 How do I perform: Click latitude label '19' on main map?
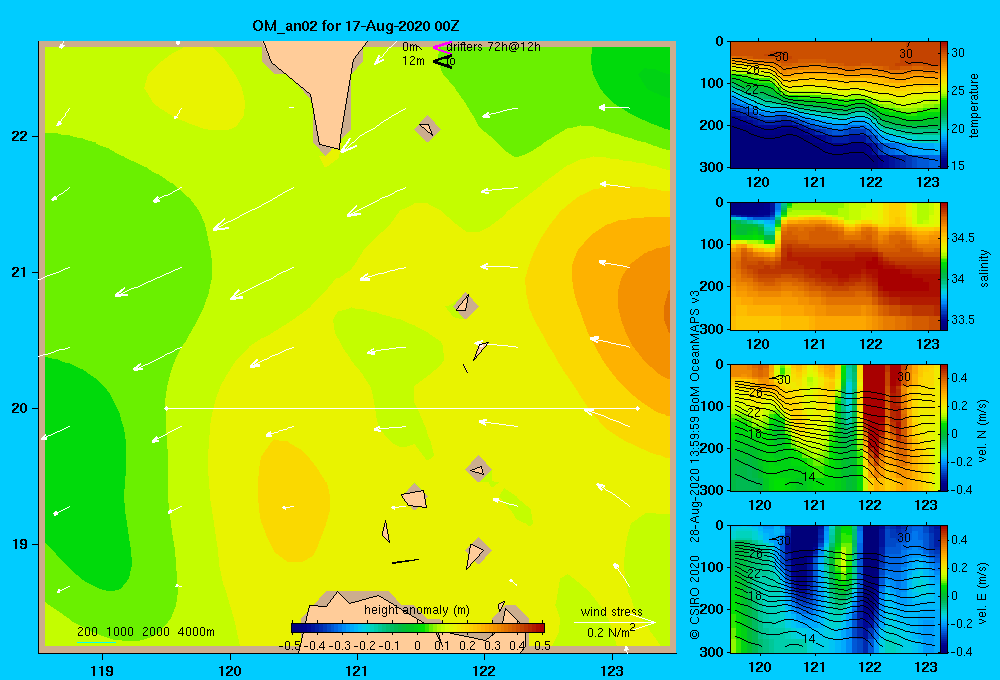[x=19, y=544]
